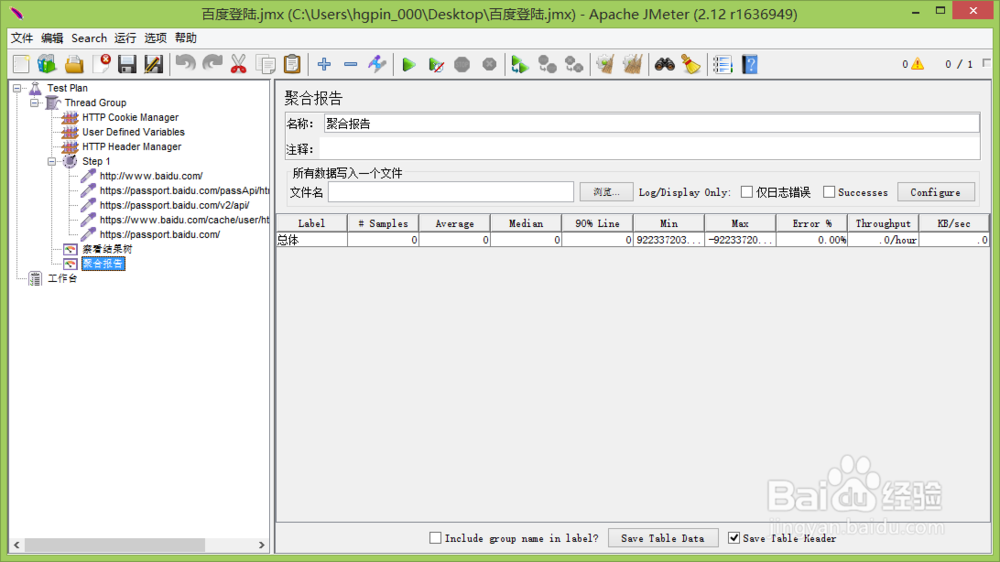Screen dimensions: 1000x562
Task: Select HTTP Header Manager in tree
Action: (131, 147)
